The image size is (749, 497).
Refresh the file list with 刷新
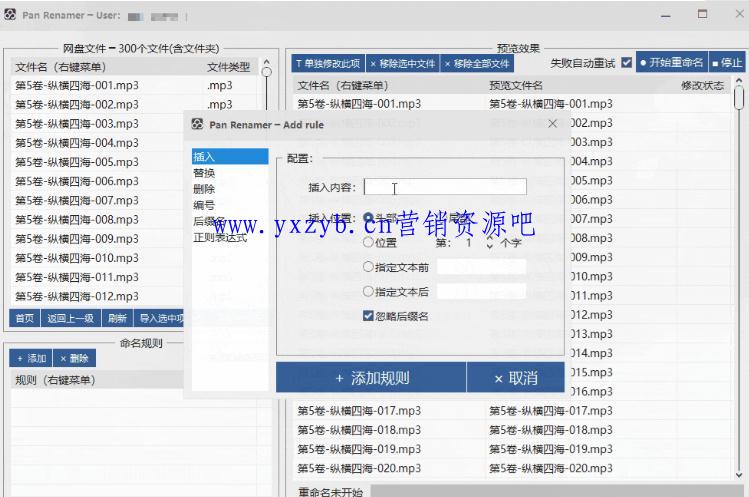(117, 318)
